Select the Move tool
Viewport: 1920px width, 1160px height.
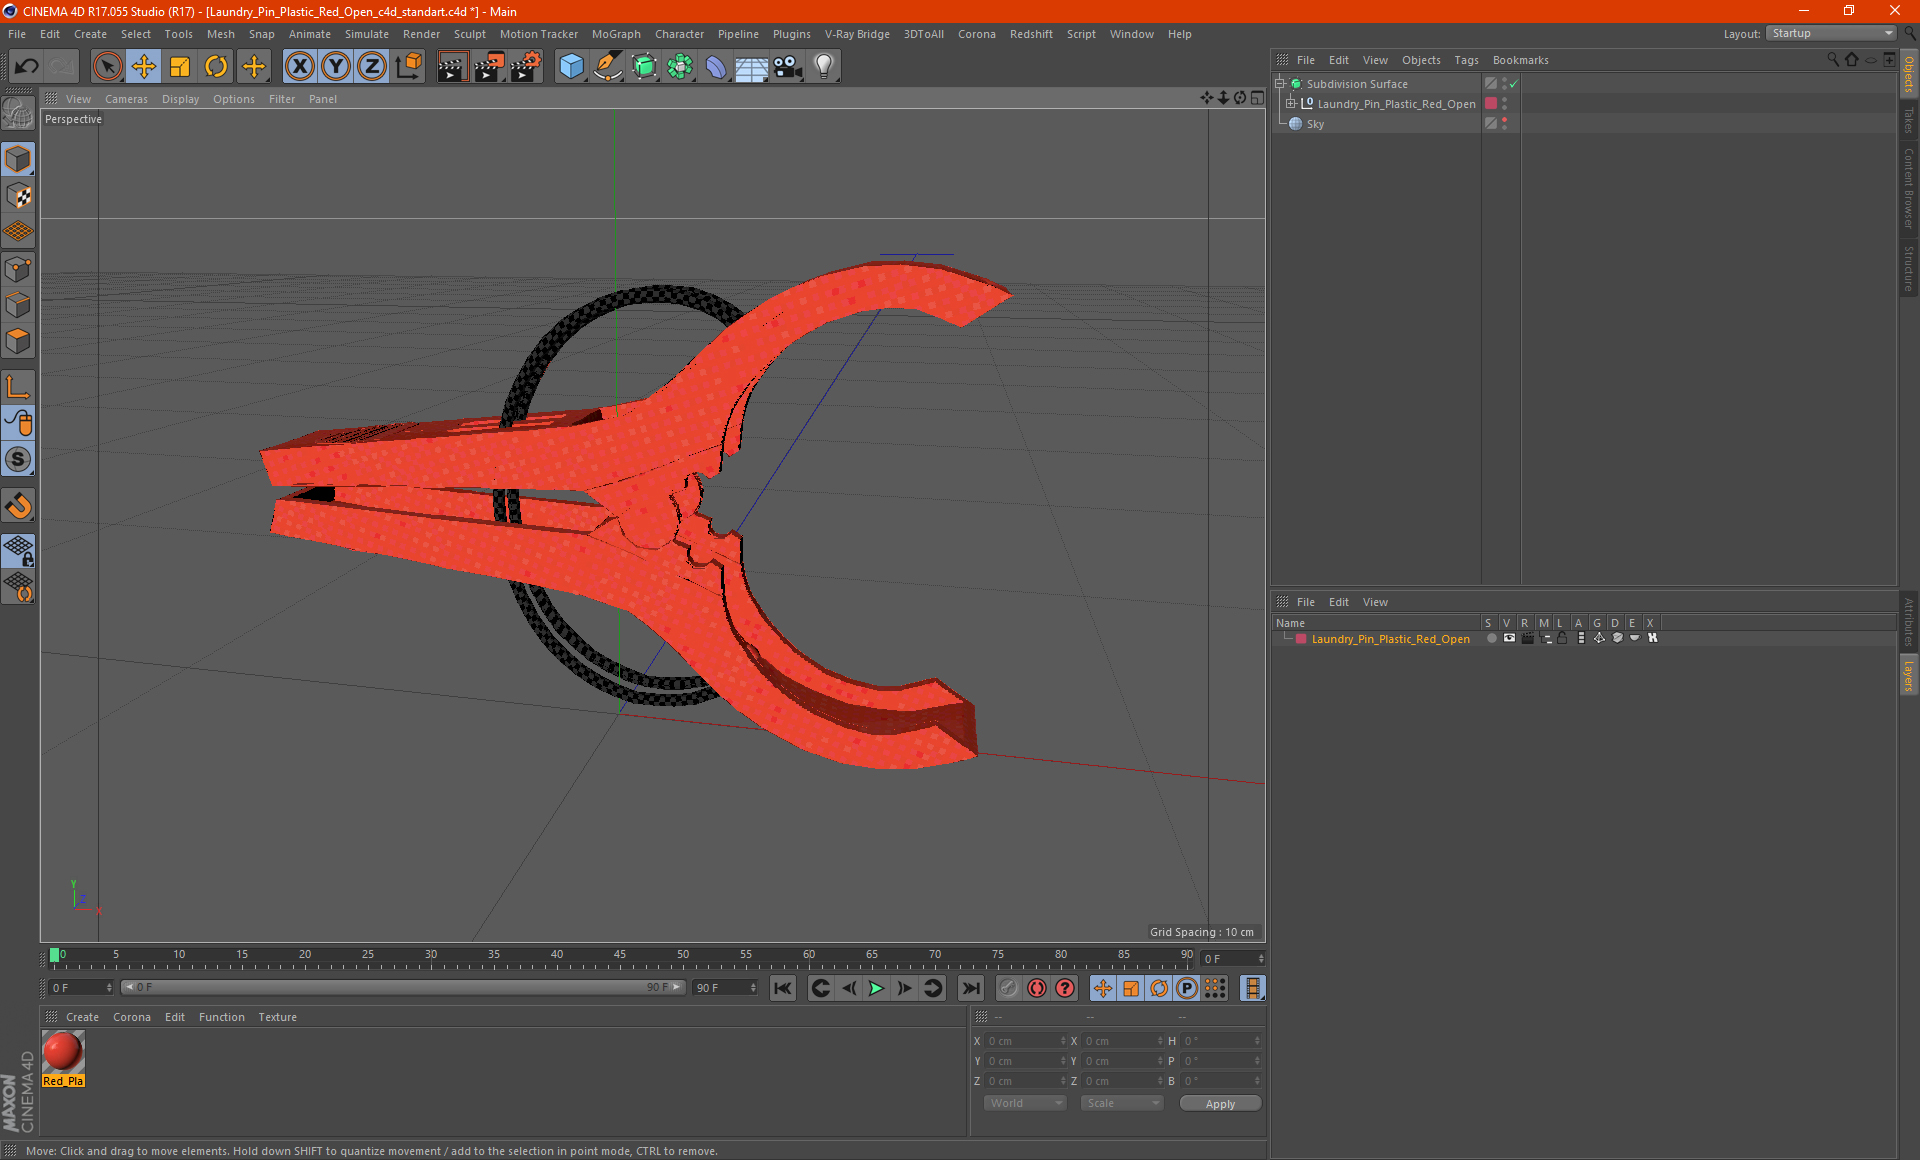(x=144, y=67)
